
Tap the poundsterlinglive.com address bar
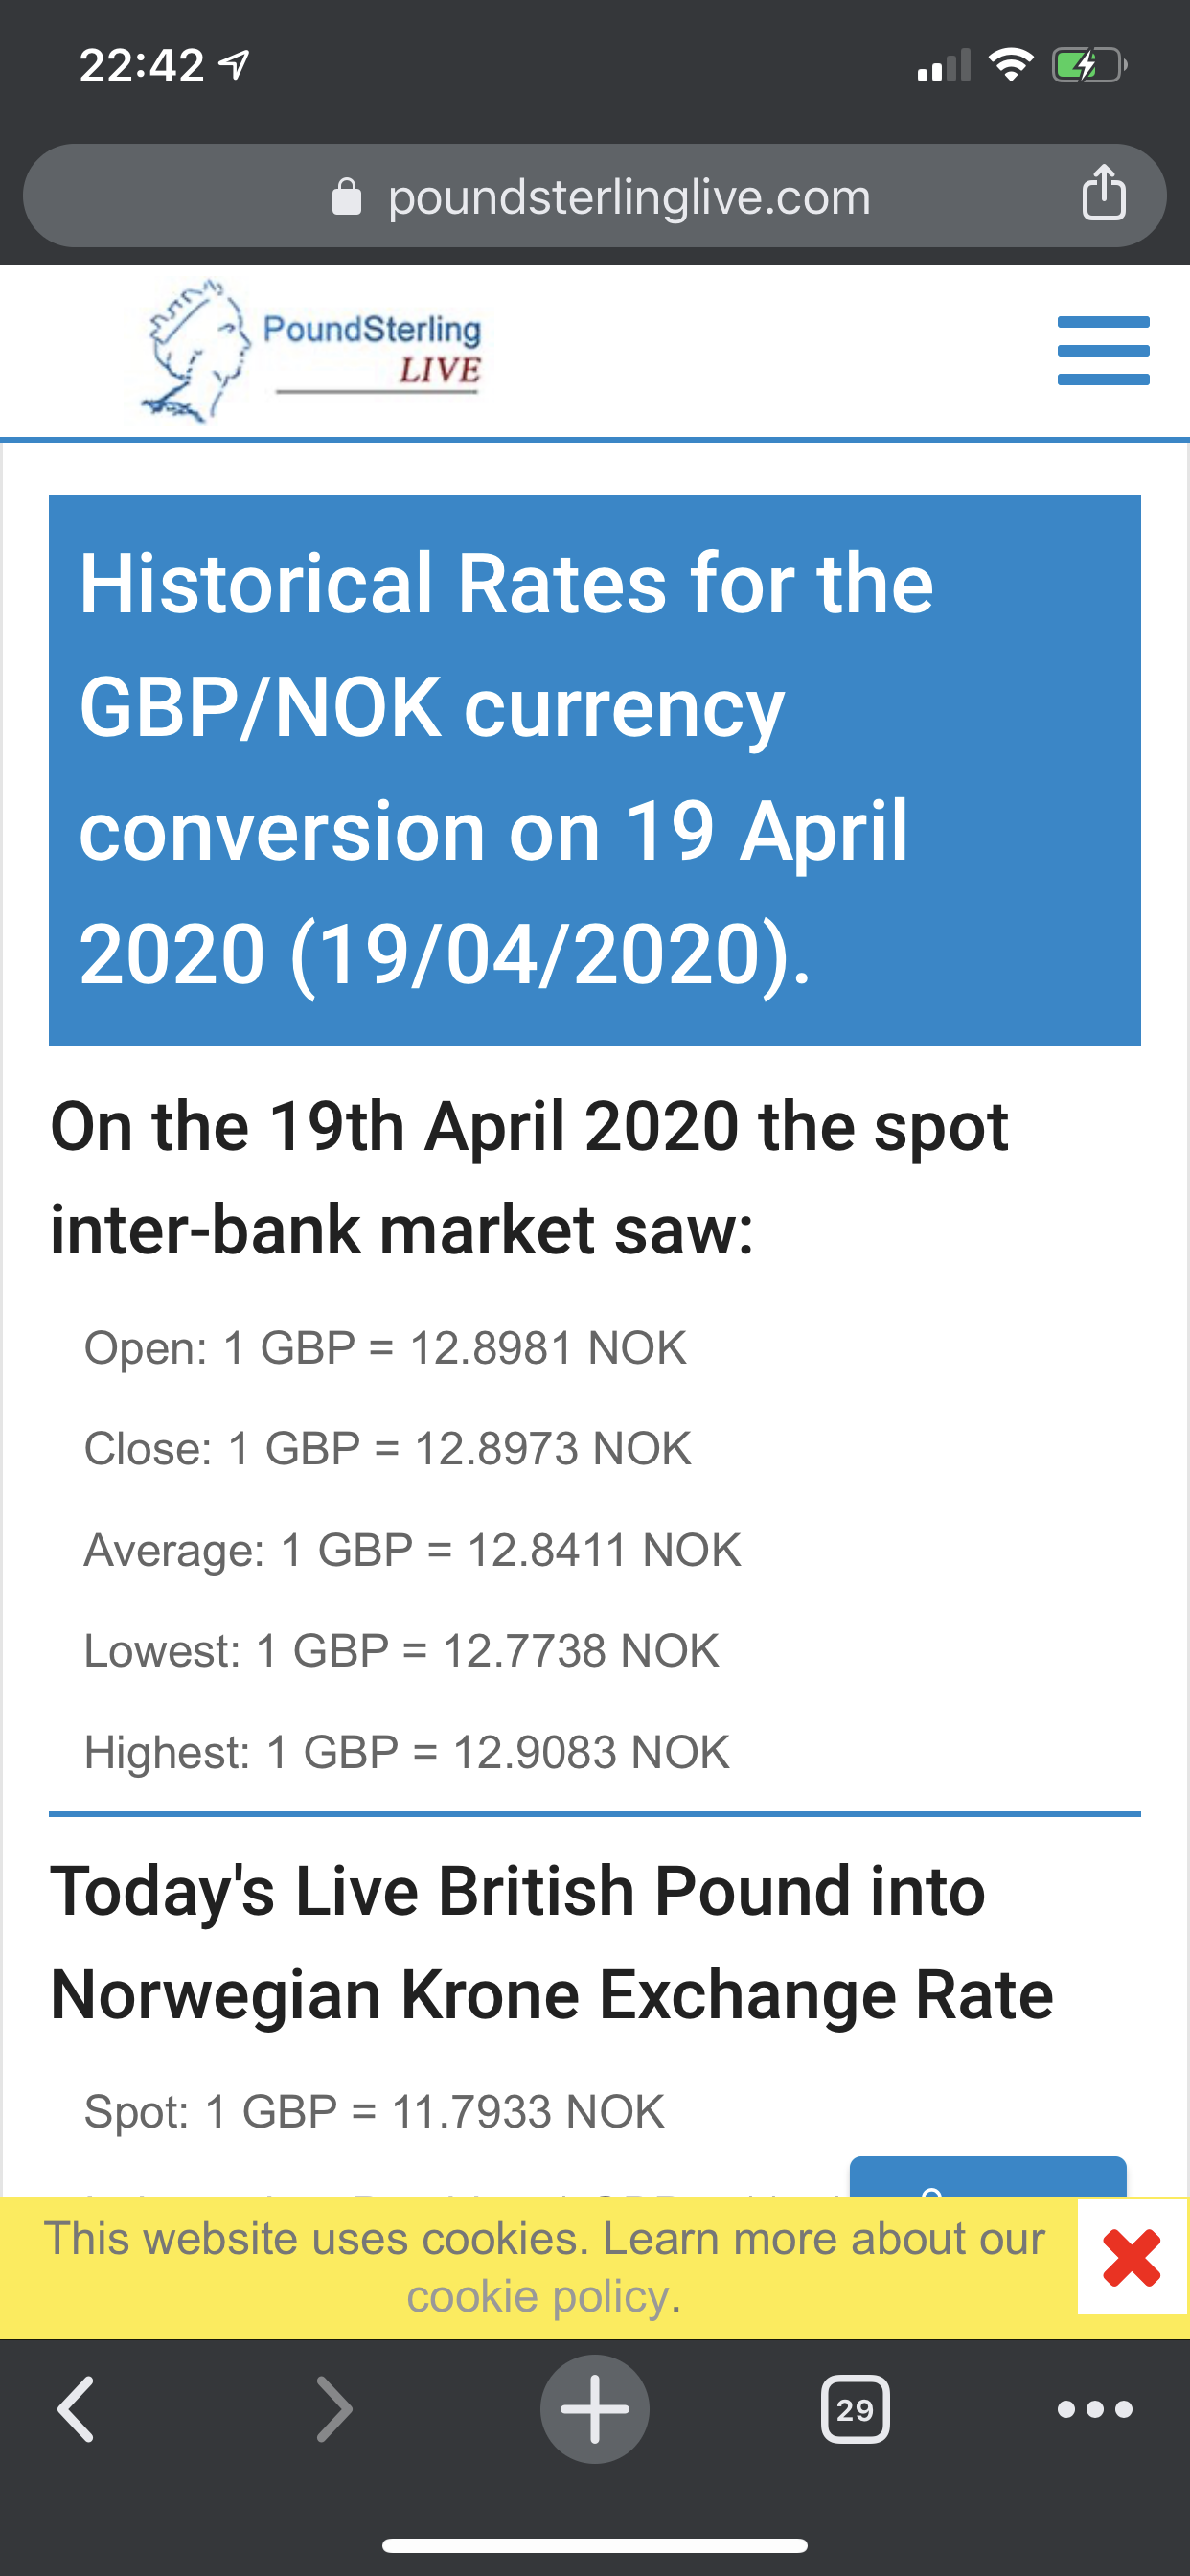coord(595,196)
